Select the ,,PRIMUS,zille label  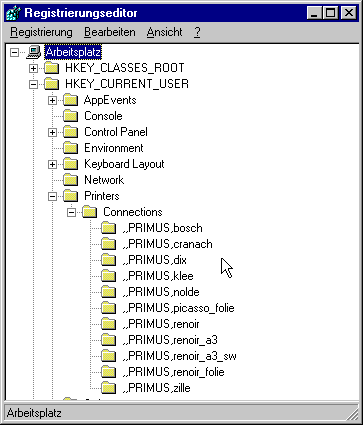[156, 388]
